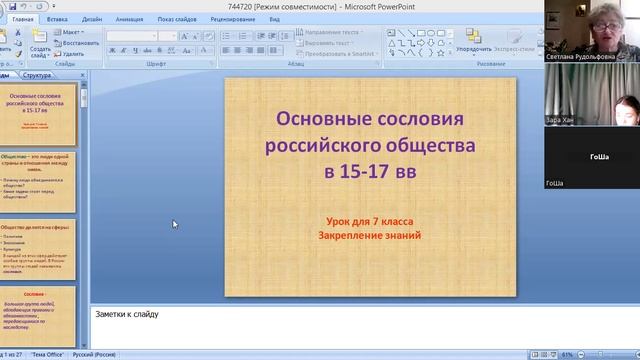Open Направление текста dropdown
The image size is (640, 360).
pyautogui.click(x=329, y=32)
